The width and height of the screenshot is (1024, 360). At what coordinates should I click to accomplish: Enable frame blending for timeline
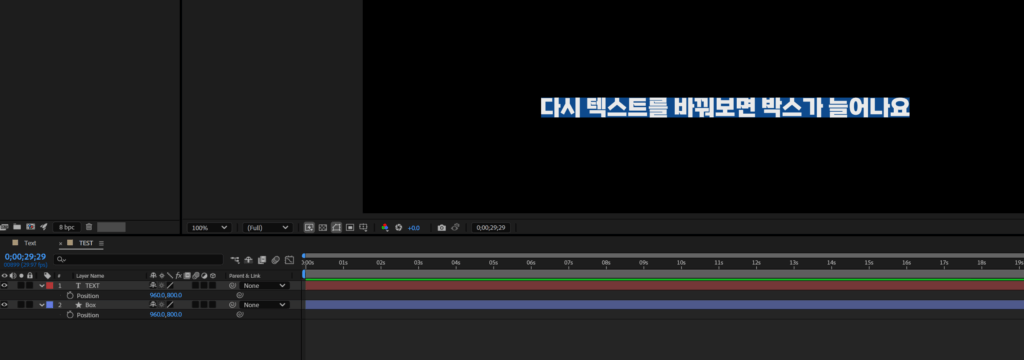262,259
